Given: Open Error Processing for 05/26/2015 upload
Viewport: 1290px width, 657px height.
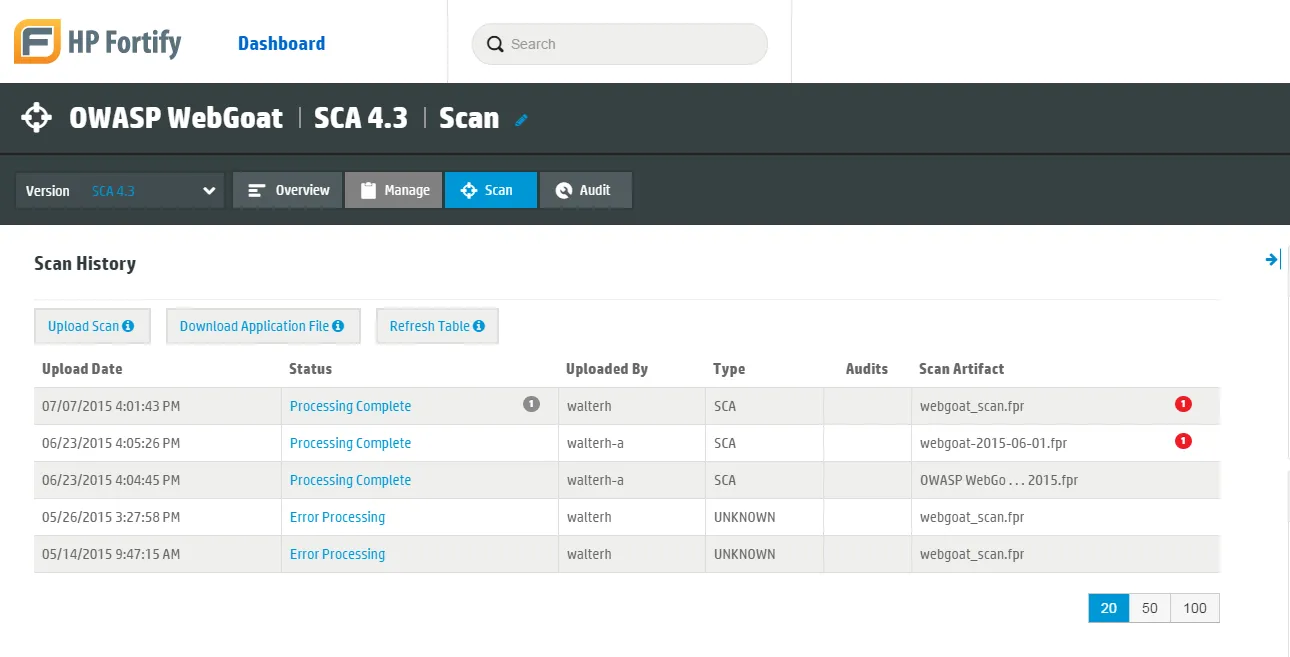Looking at the screenshot, I should tap(337, 517).
